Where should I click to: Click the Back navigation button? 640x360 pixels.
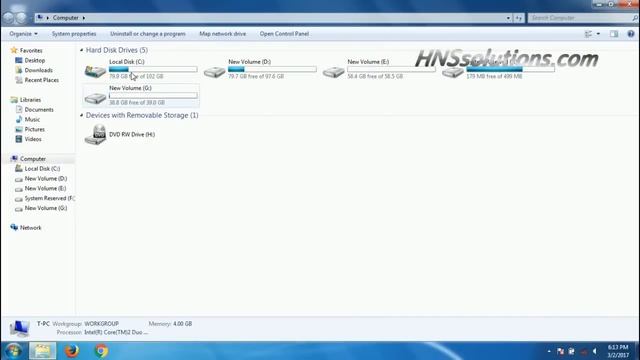coord(8,18)
